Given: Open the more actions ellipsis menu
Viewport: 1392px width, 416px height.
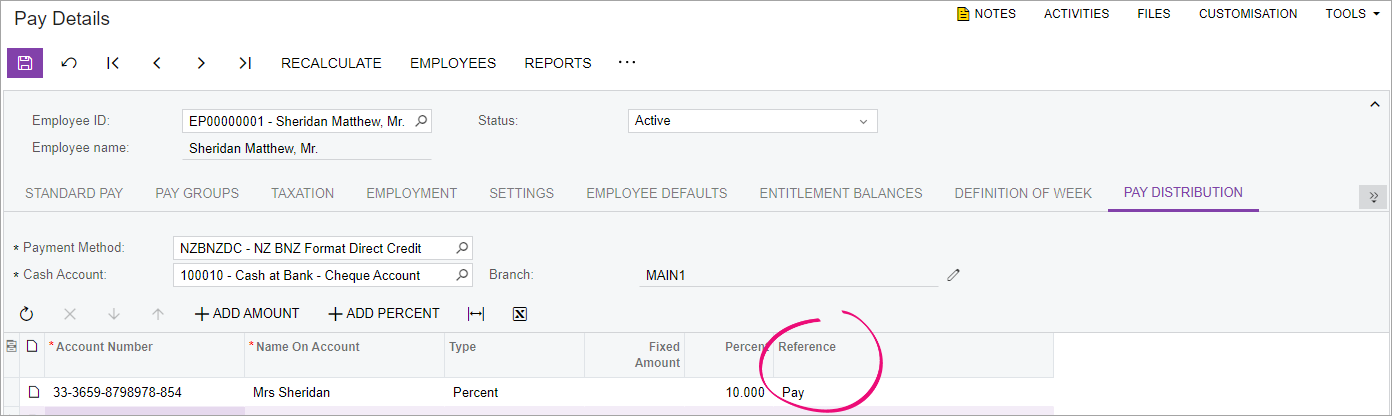Looking at the screenshot, I should pos(627,63).
